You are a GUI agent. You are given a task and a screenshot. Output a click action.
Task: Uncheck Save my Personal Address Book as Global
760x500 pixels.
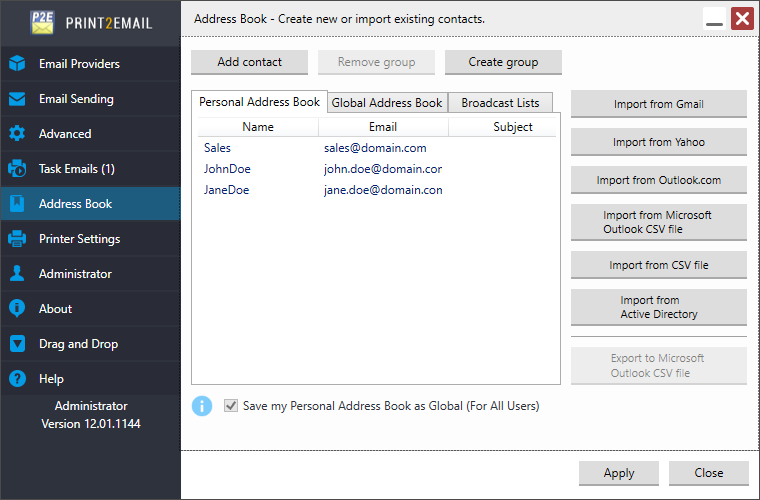pos(231,406)
